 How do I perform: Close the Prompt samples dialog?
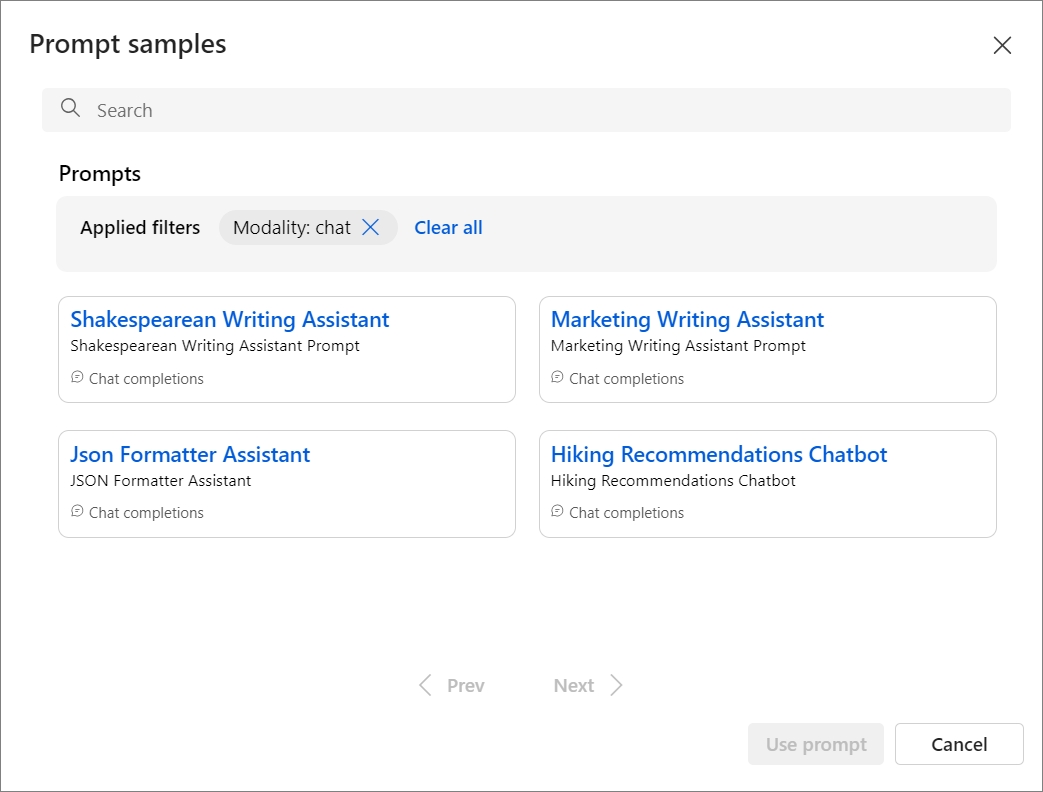(x=1002, y=45)
